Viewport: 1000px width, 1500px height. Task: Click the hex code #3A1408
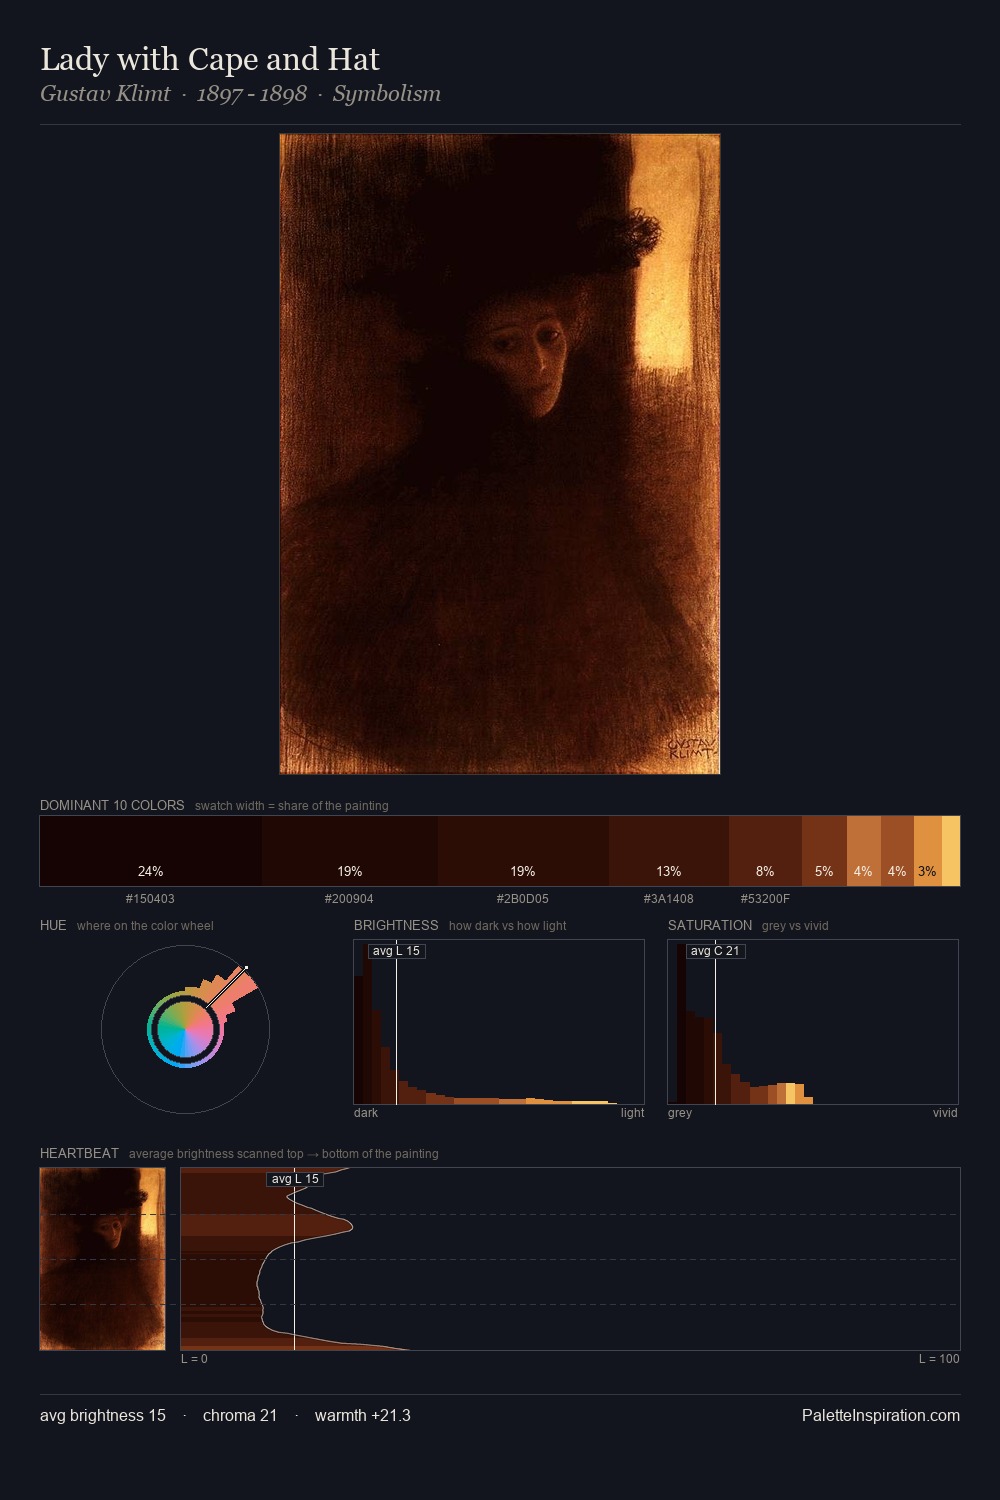(x=669, y=899)
